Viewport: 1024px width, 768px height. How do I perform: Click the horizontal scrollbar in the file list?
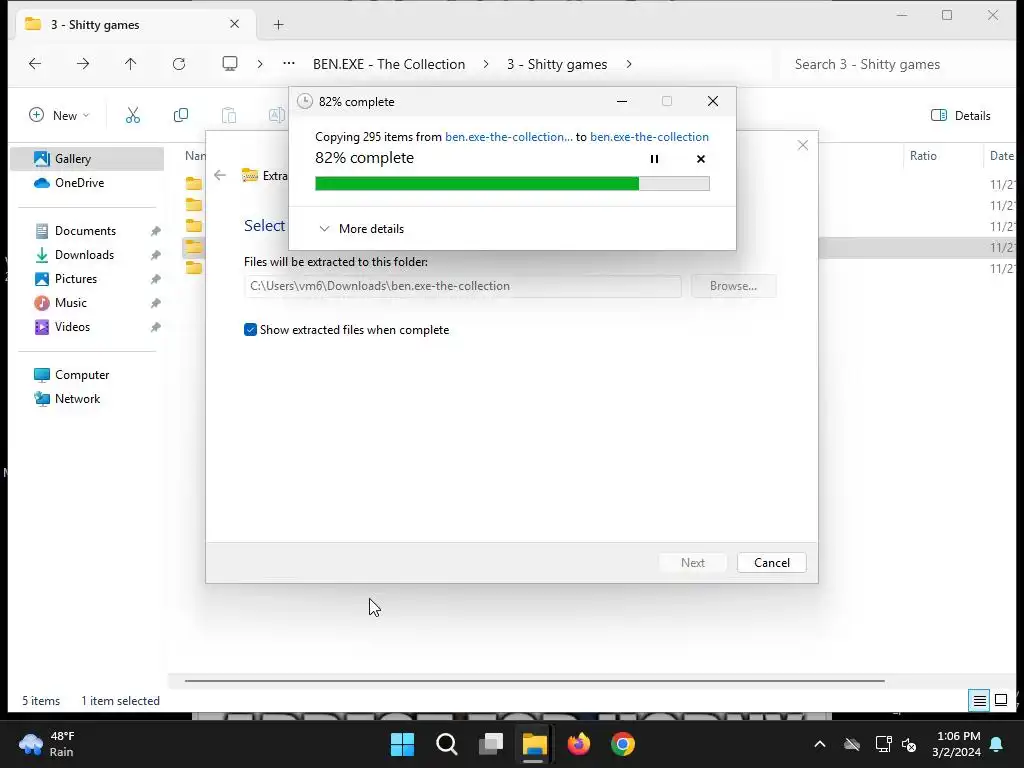tap(534, 680)
